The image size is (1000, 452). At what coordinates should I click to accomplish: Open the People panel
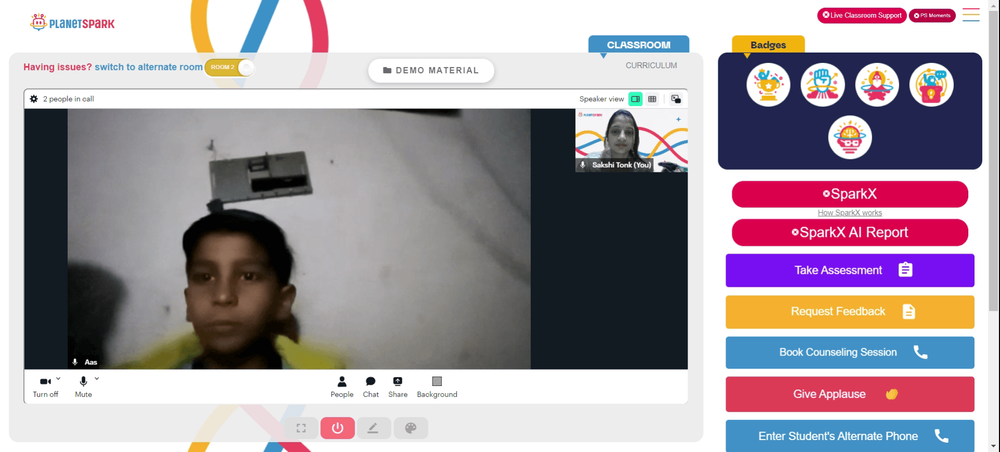coord(342,386)
